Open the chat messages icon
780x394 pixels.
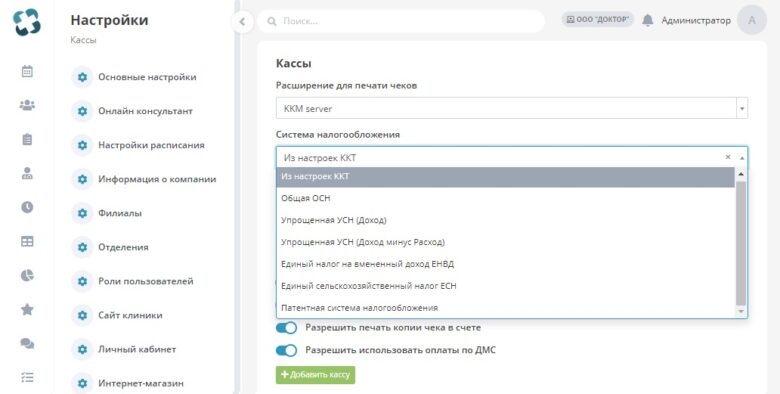[27, 343]
